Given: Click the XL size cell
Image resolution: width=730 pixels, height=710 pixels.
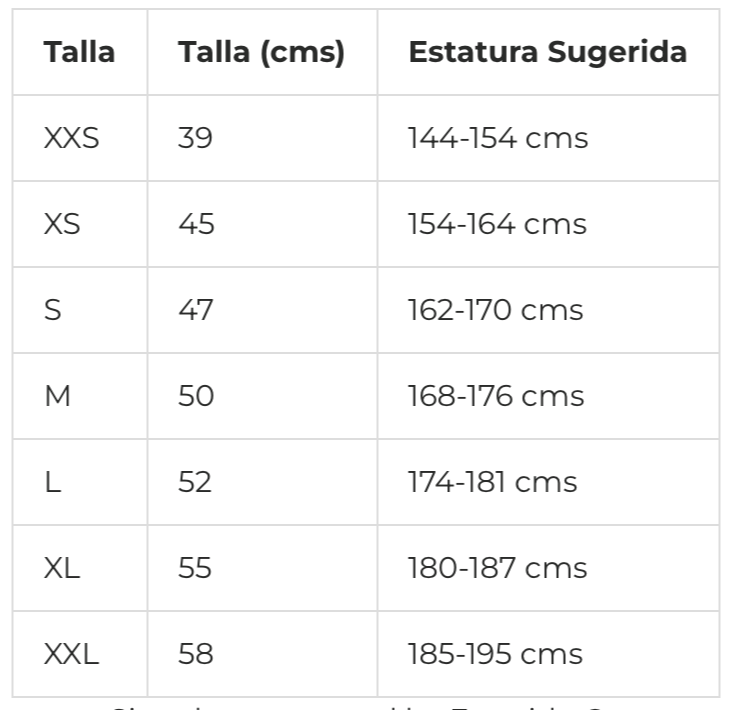Looking at the screenshot, I should click(x=80, y=568).
